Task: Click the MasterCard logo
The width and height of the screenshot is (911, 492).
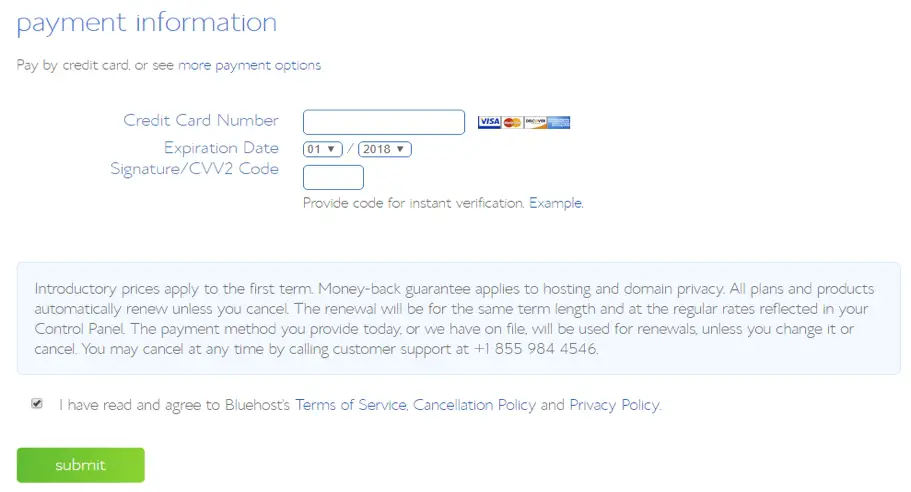Action: pyautogui.click(x=512, y=122)
